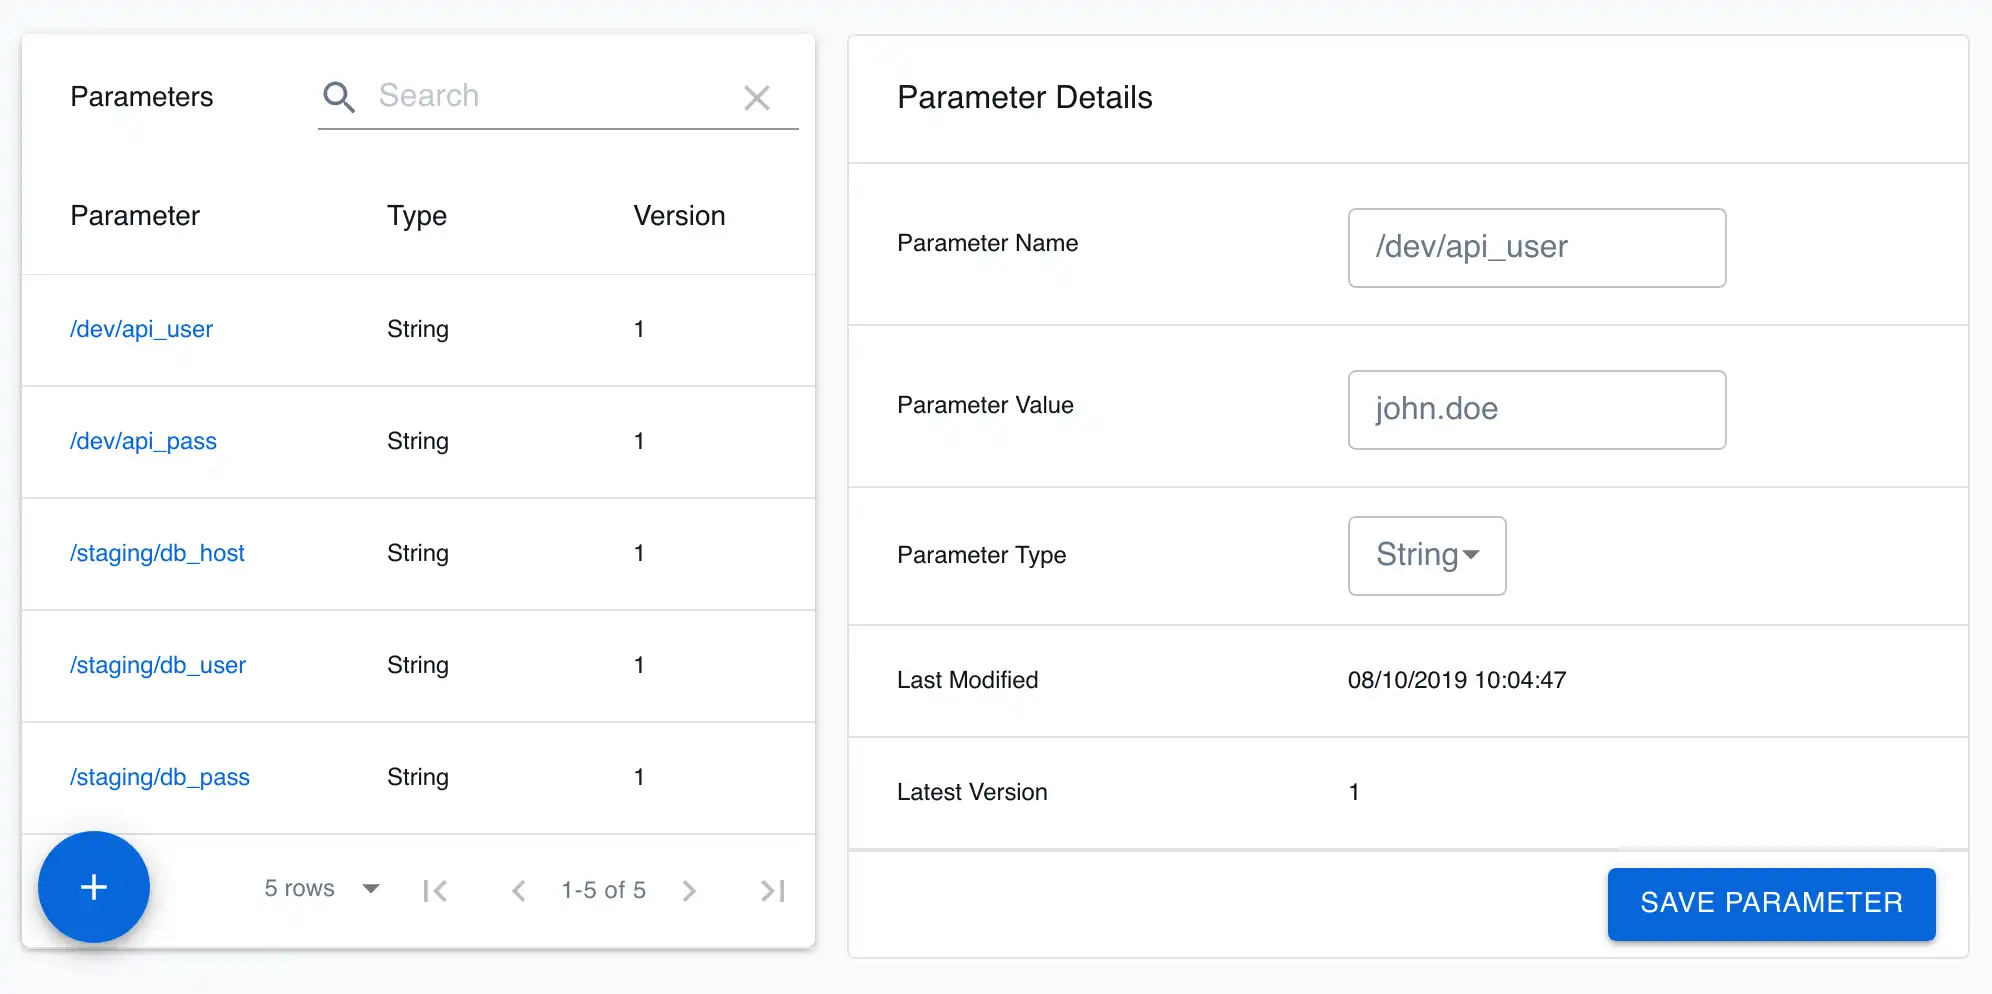
Task: Open the /dev/api_pass parameter link
Action: tap(143, 441)
